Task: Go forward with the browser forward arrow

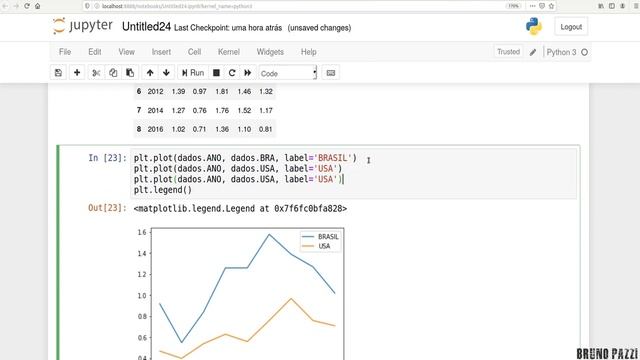Action: [x=16, y=6]
